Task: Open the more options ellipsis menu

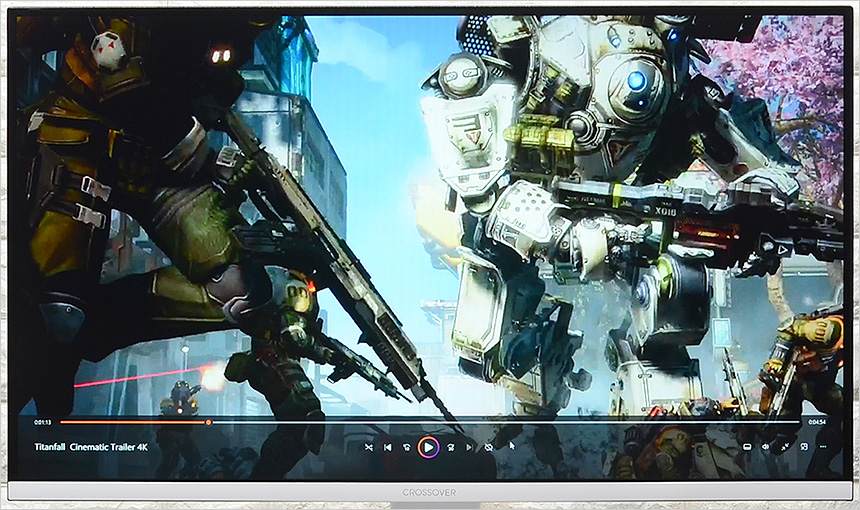Action: [823, 447]
